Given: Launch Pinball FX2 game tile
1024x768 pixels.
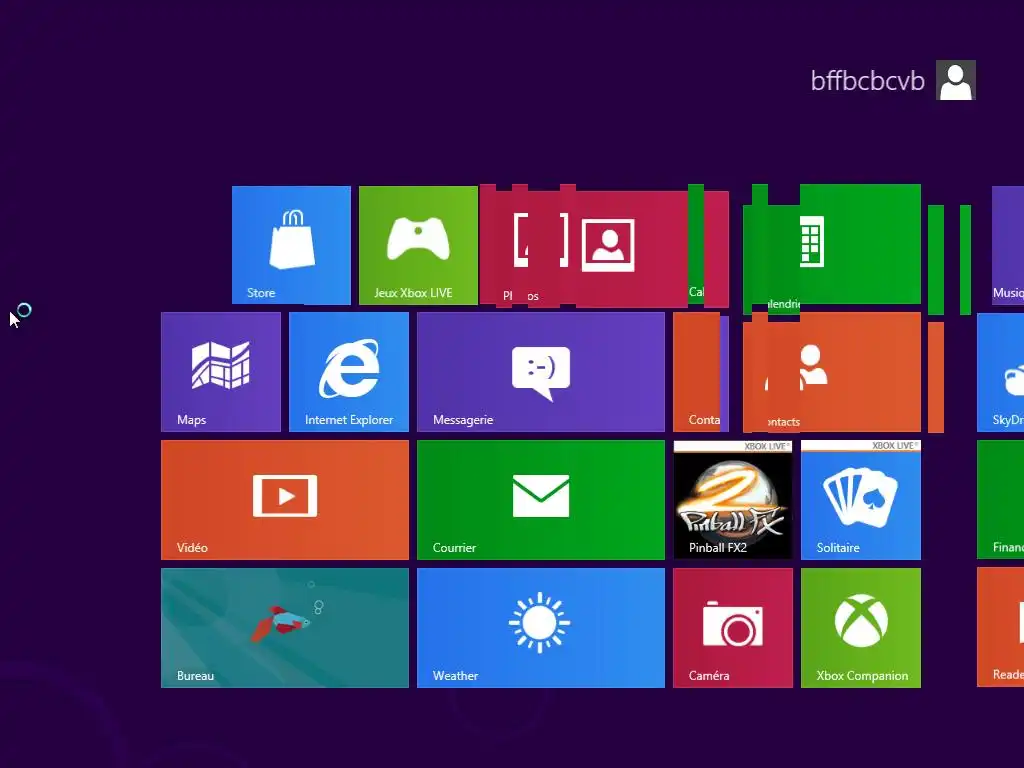Looking at the screenshot, I should coord(733,500).
